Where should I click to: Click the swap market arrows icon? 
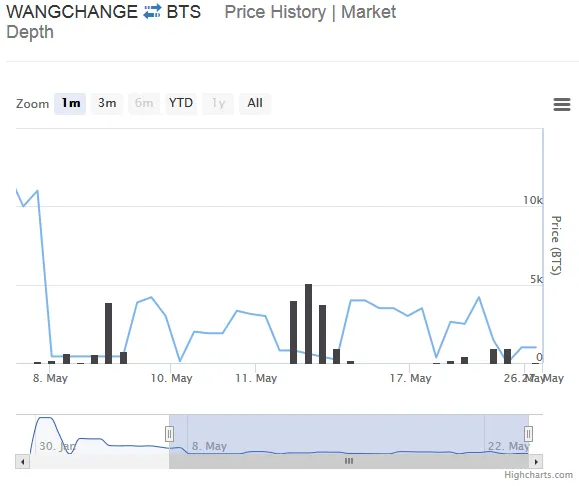tap(152, 11)
